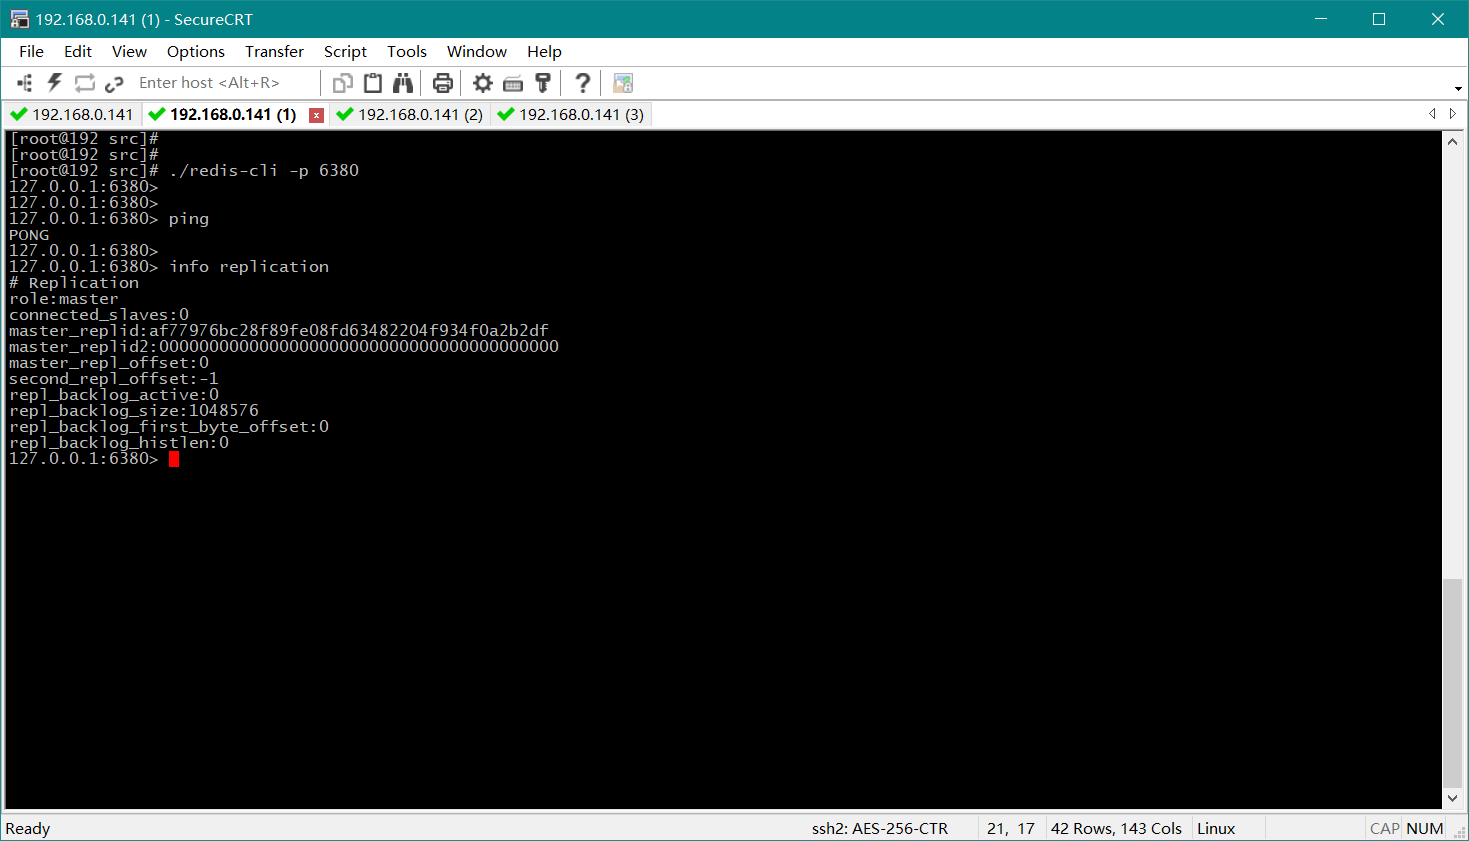1469x841 pixels.
Task: Click the Help question mark icon
Action: [x=583, y=83]
